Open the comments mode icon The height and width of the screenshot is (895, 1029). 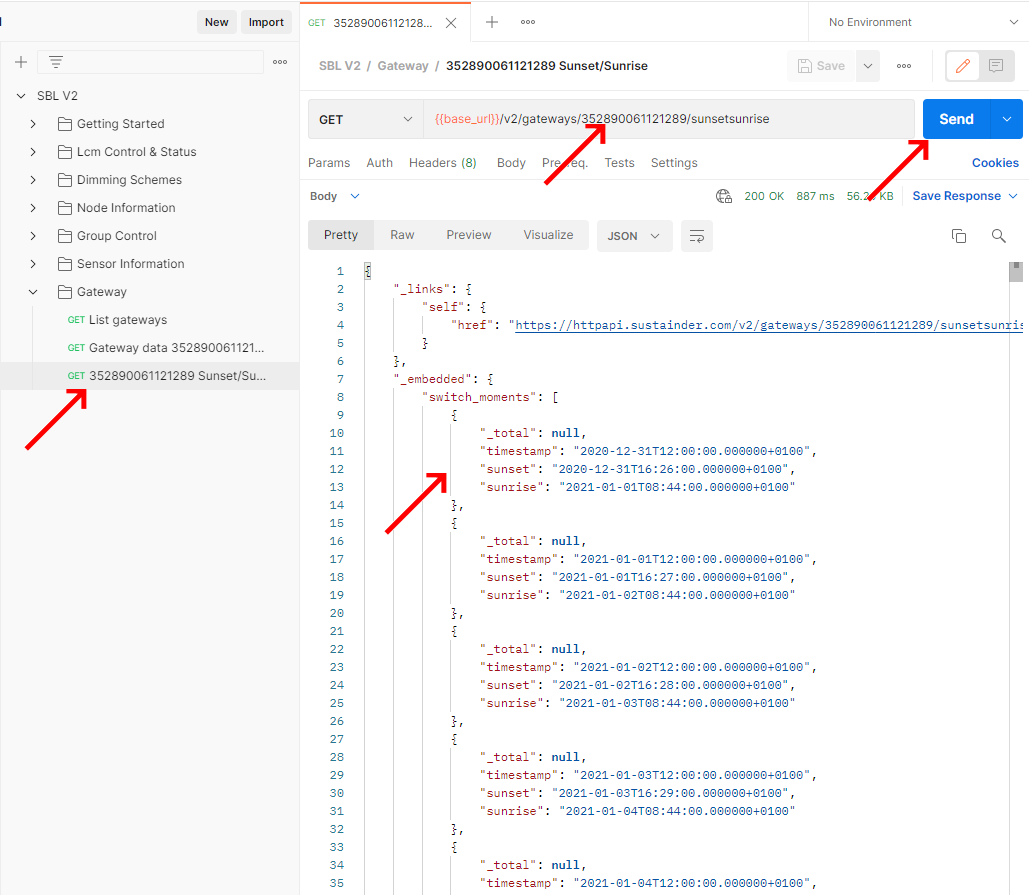[996, 66]
